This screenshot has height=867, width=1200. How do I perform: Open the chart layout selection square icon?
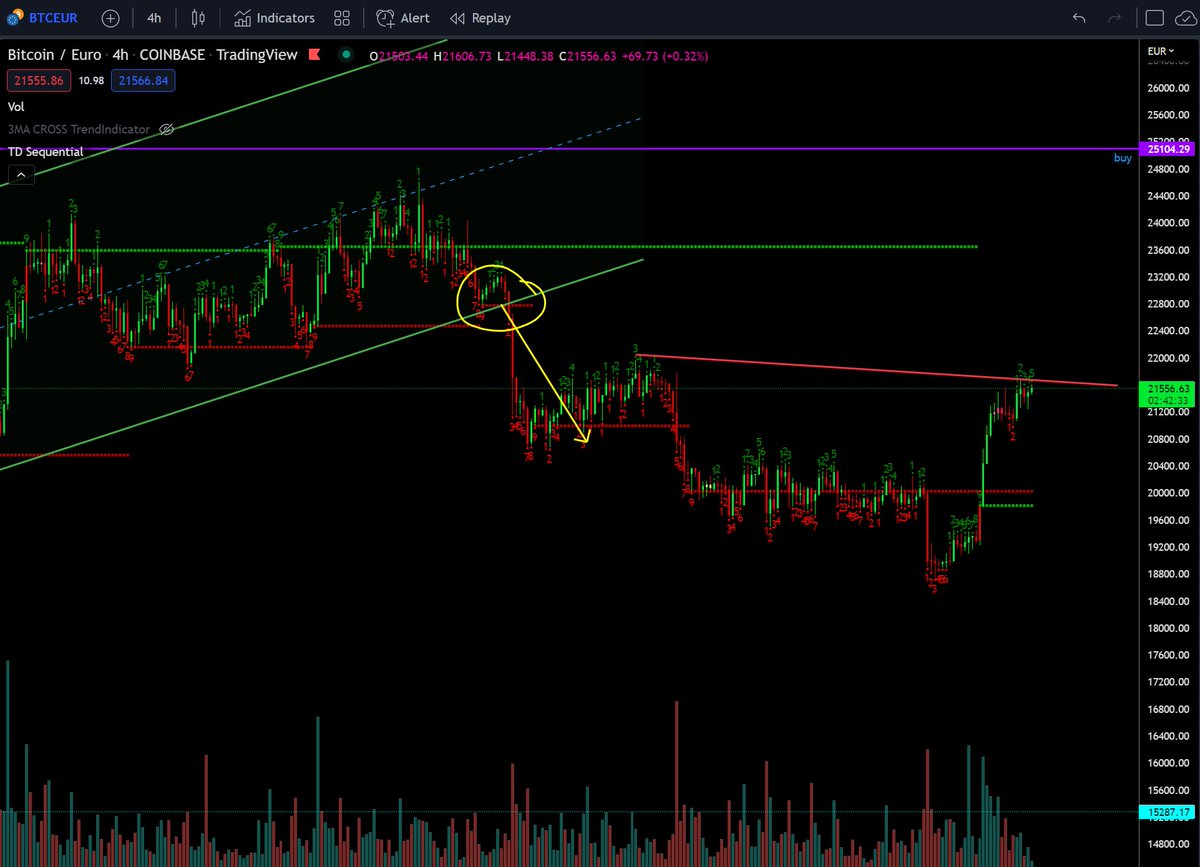click(1154, 18)
